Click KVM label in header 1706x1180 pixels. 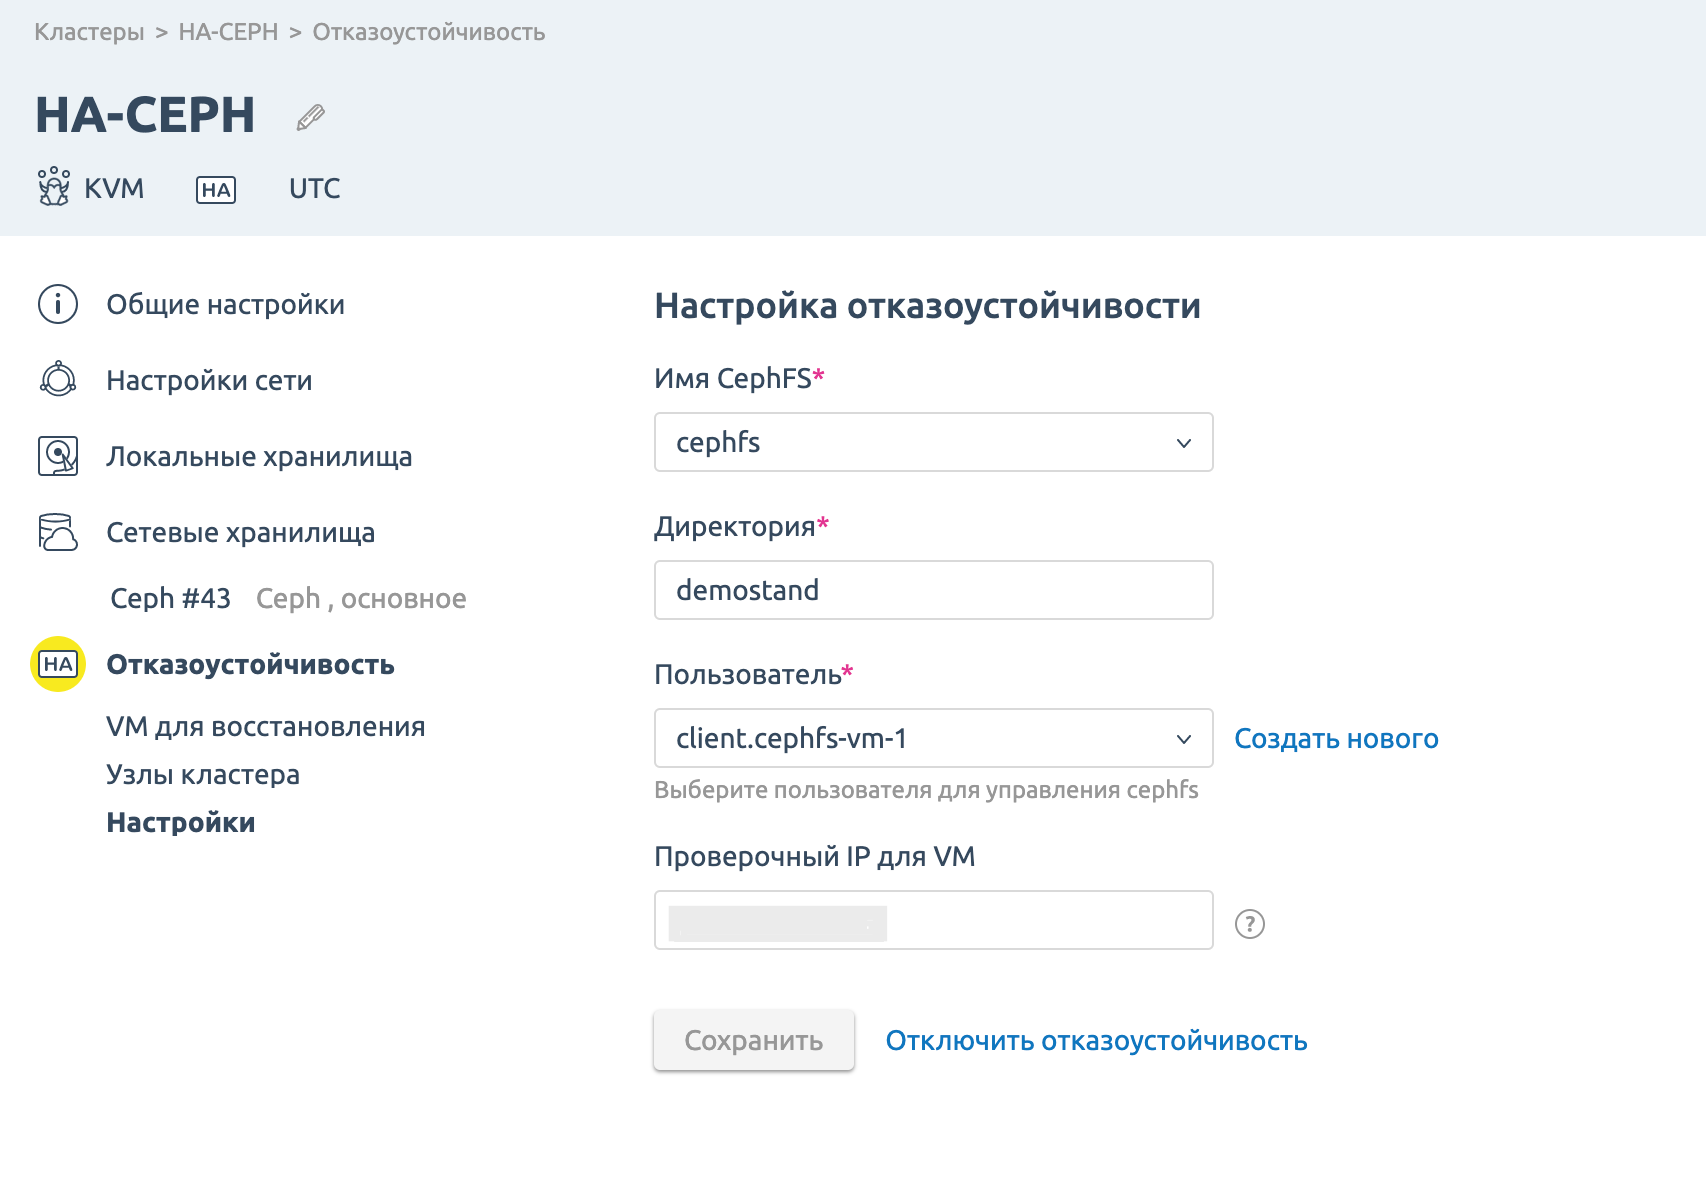(x=114, y=188)
